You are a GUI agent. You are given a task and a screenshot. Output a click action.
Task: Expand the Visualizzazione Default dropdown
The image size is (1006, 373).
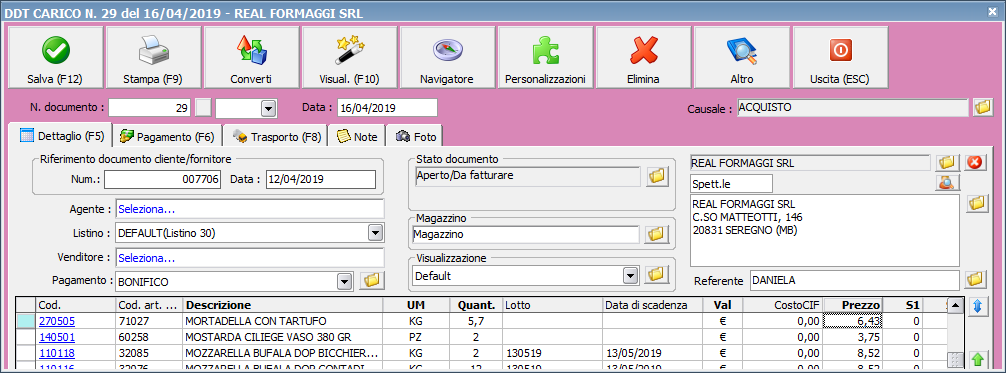[632, 275]
